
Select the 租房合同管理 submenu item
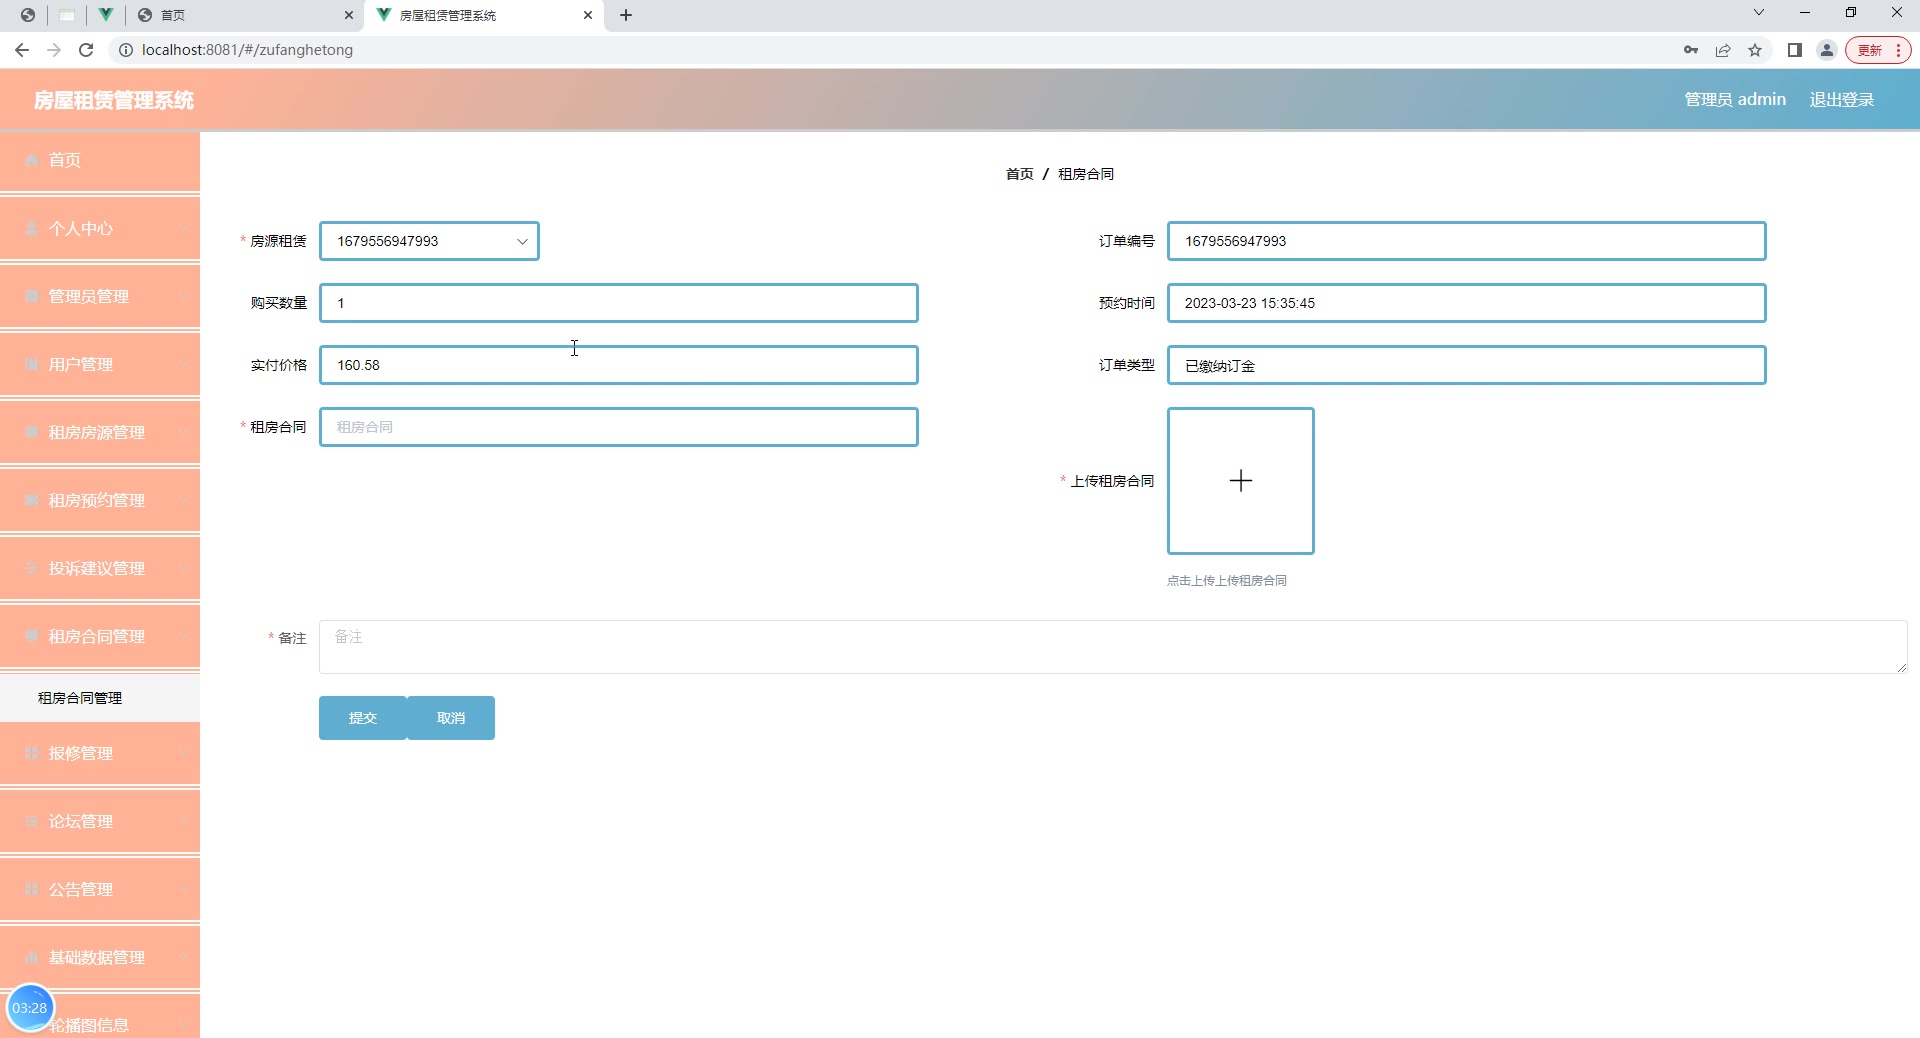79,697
